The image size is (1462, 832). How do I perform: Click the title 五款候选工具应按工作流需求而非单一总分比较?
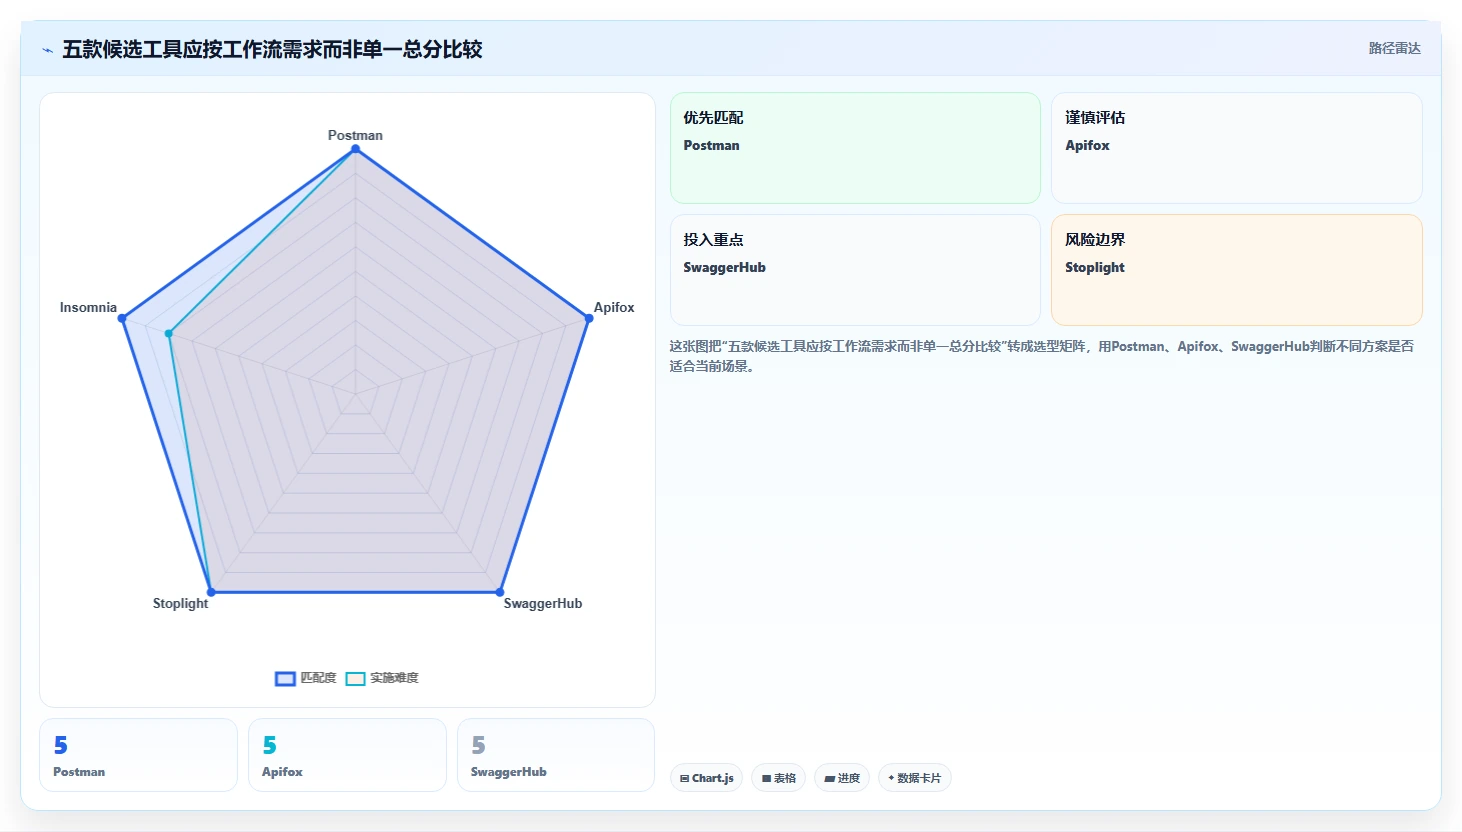point(272,49)
